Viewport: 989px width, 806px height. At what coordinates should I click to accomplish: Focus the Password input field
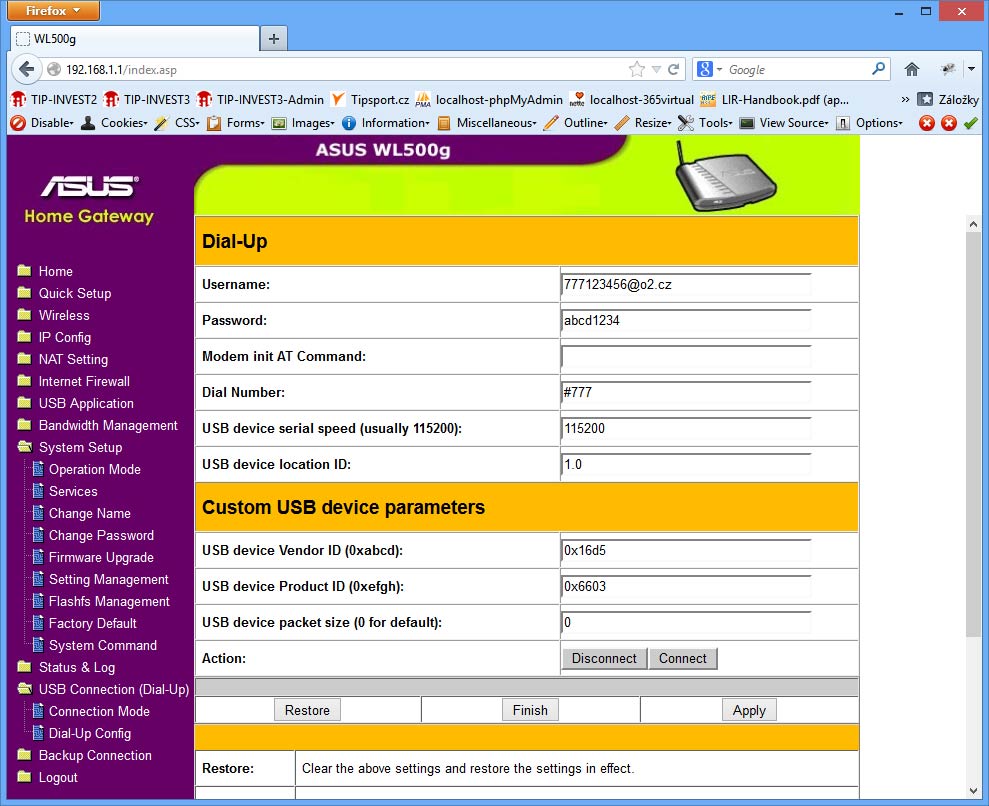point(686,320)
